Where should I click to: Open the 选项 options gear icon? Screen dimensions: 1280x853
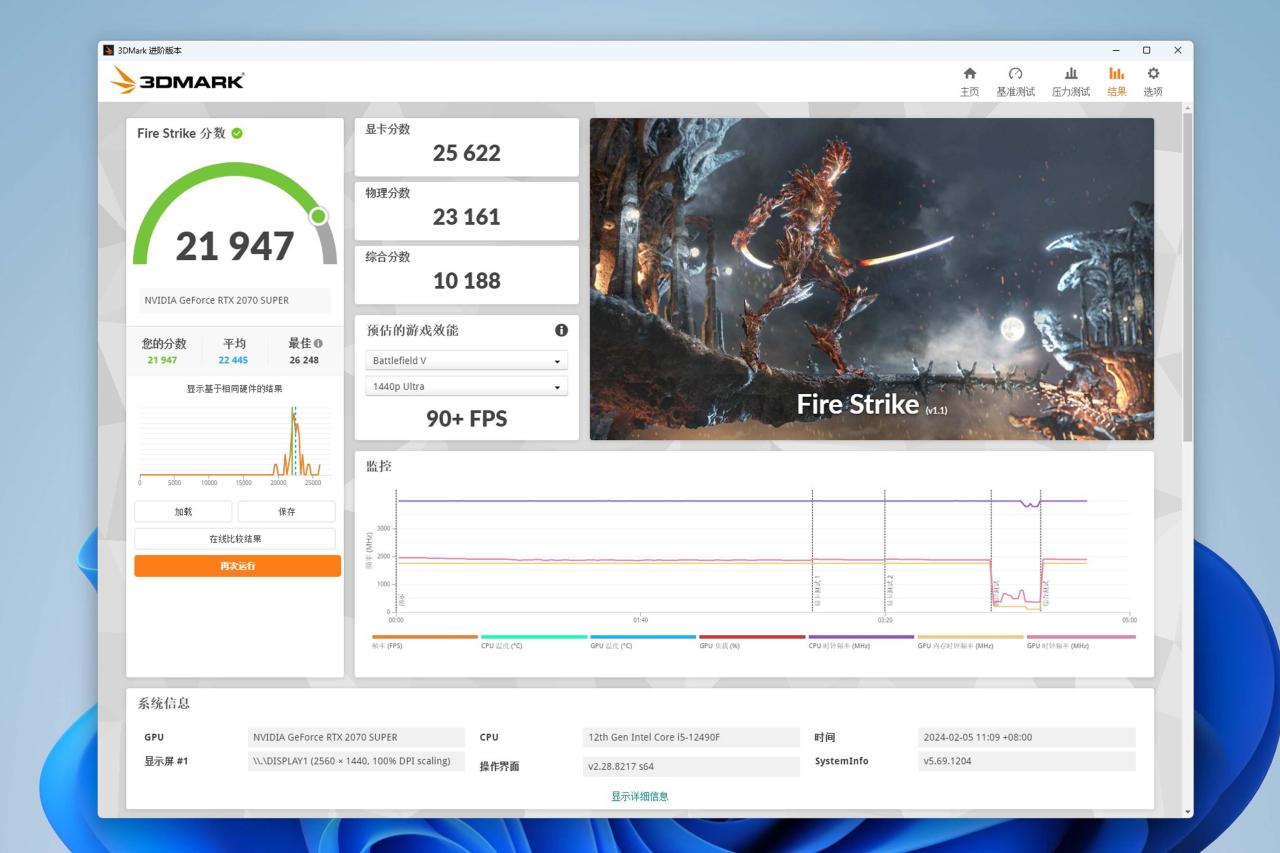click(x=1153, y=81)
